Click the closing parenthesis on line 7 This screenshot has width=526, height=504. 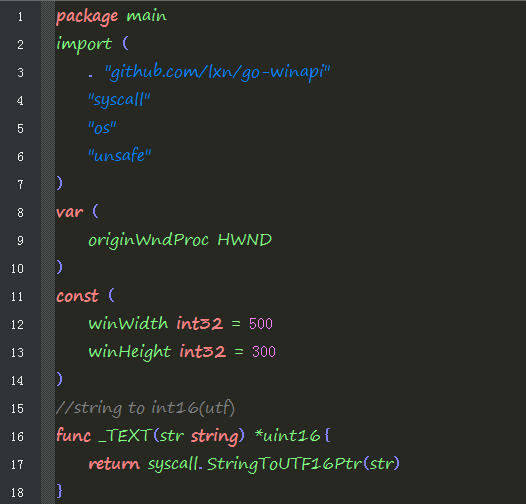coord(59,183)
